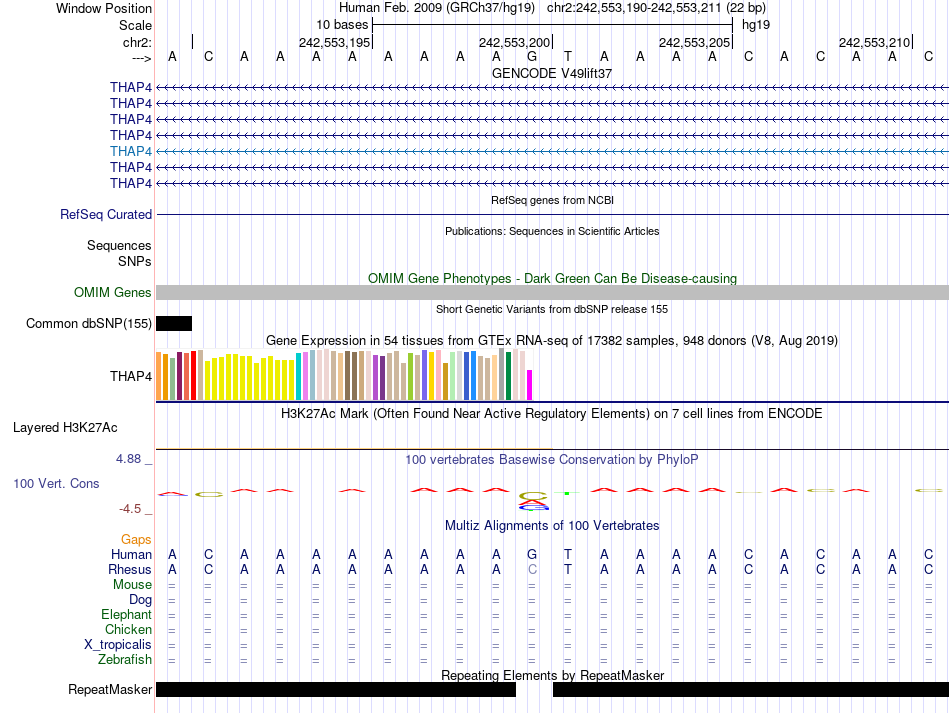Click the light-blue highlighted THAP4 transcript label
This screenshot has height=713, width=950.
click(131, 151)
